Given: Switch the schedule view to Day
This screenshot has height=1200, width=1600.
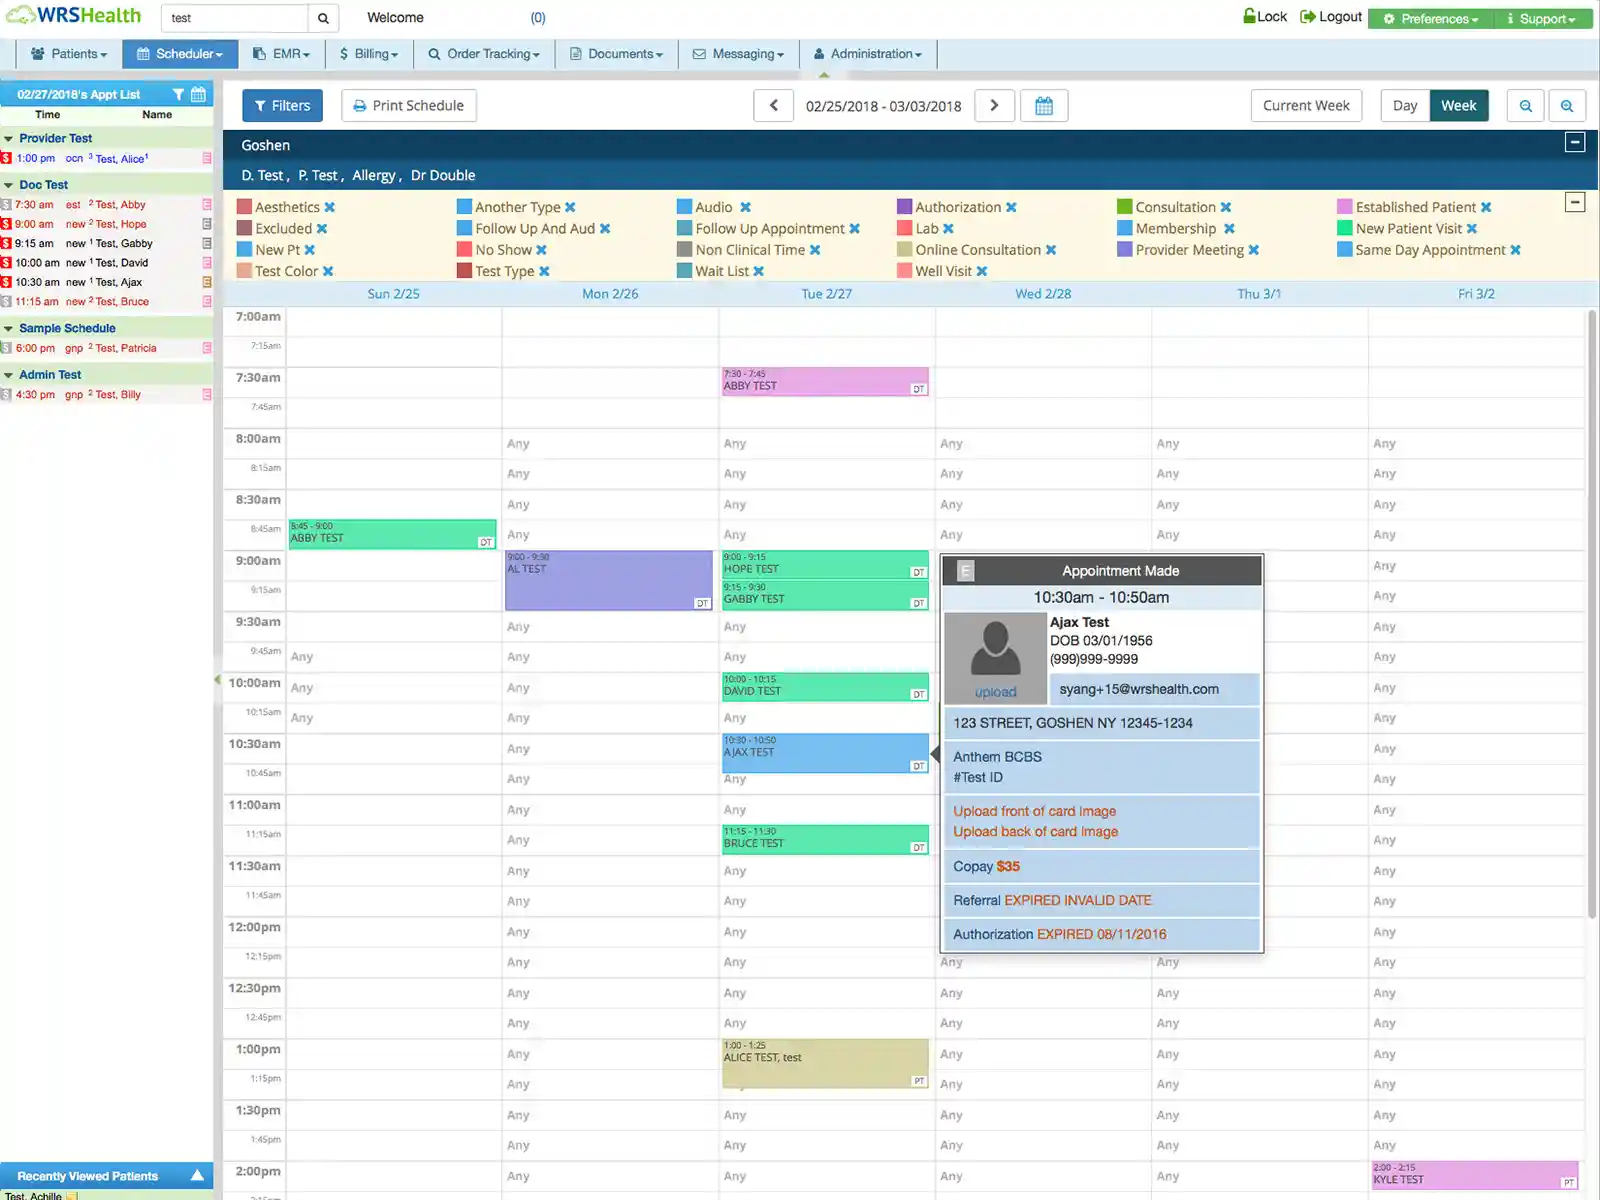Looking at the screenshot, I should (1404, 105).
